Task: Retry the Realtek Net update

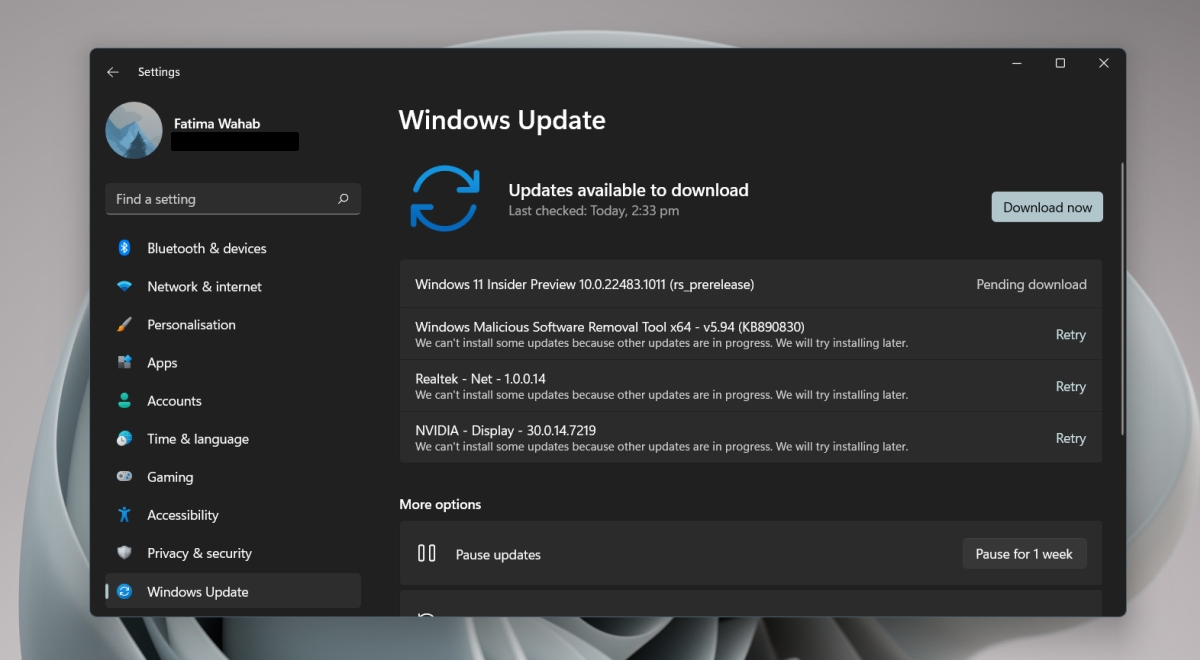Action: coord(1070,386)
